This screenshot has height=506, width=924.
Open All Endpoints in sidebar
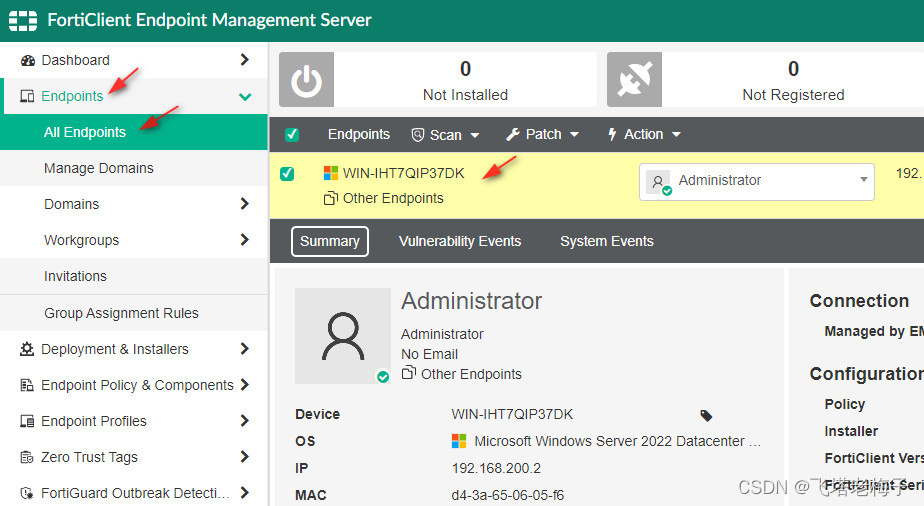[x=134, y=132]
